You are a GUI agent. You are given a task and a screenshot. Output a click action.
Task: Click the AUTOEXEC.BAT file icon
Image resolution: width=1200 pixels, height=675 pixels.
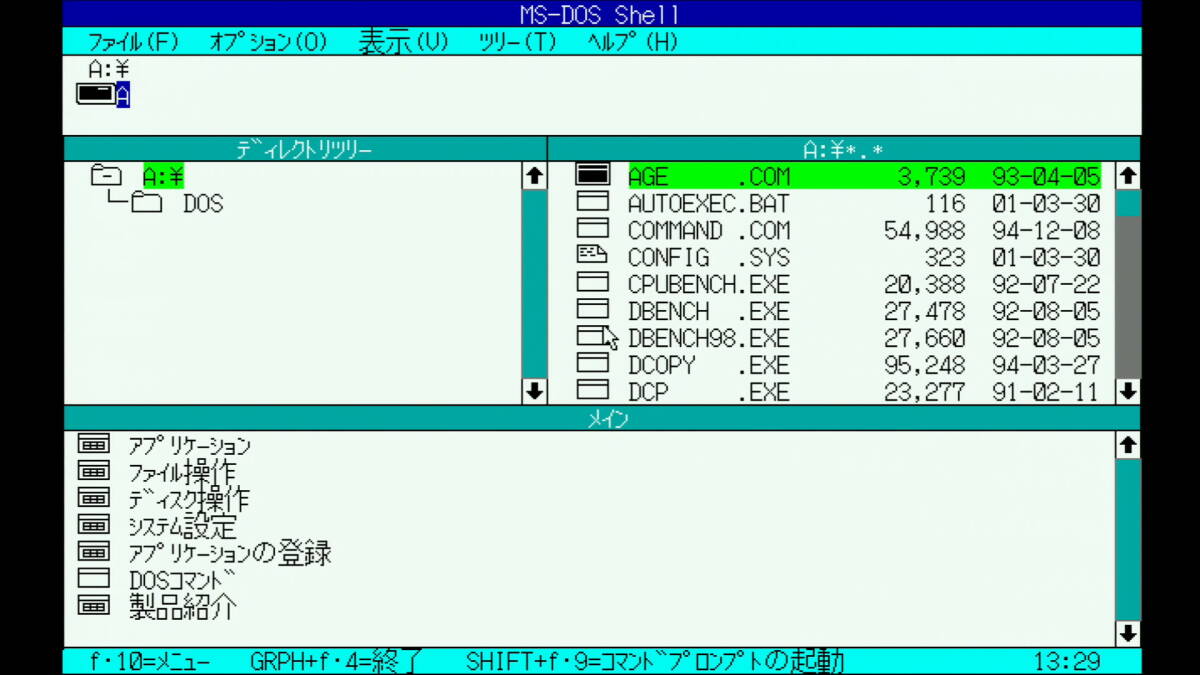pyautogui.click(x=593, y=202)
